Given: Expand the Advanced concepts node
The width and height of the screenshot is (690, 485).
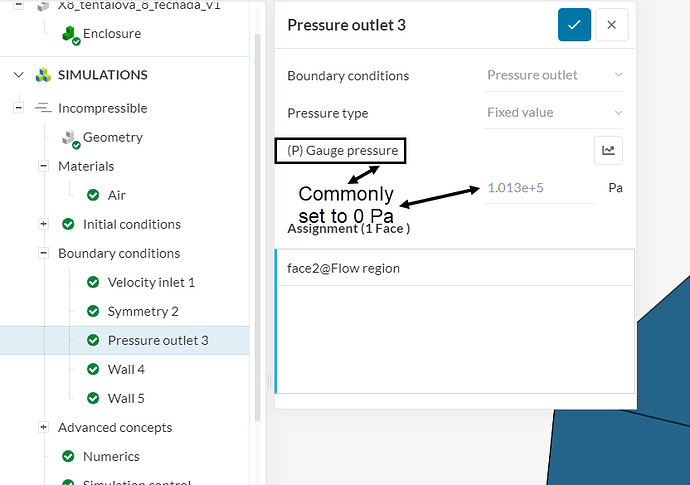Looking at the screenshot, I should (43, 427).
